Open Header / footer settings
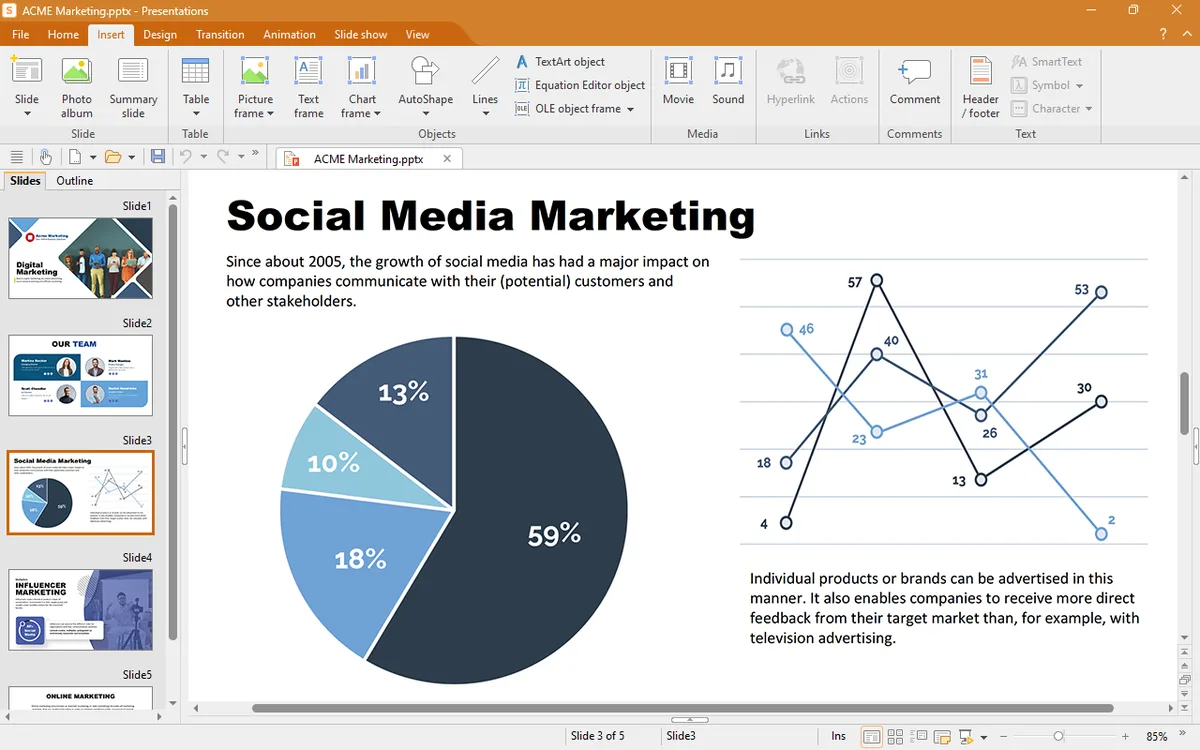The height and width of the screenshot is (750, 1200). [980, 88]
